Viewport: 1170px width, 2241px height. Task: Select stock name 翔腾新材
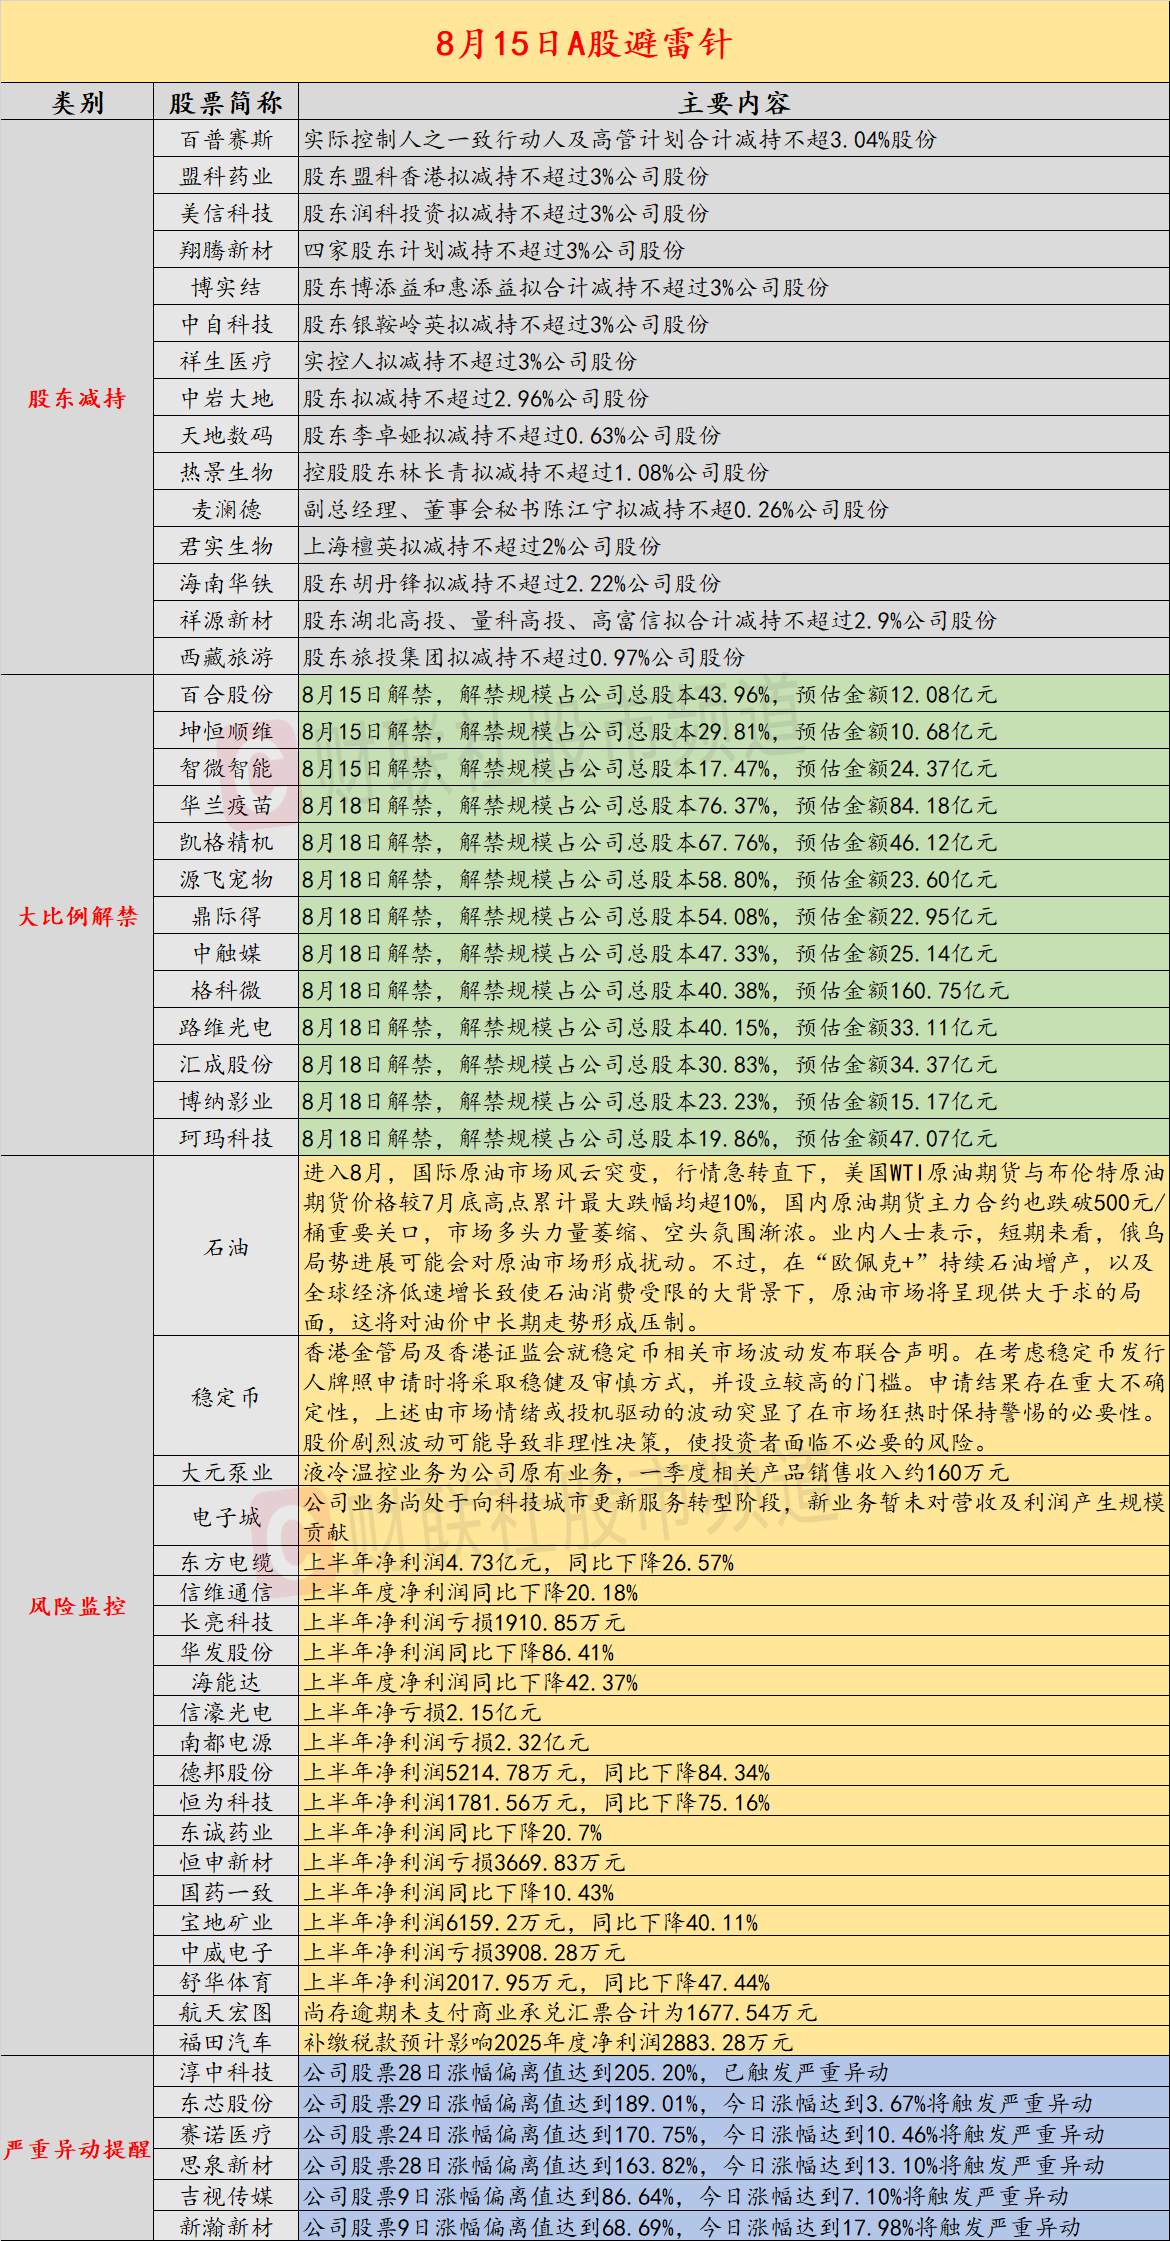tap(226, 250)
